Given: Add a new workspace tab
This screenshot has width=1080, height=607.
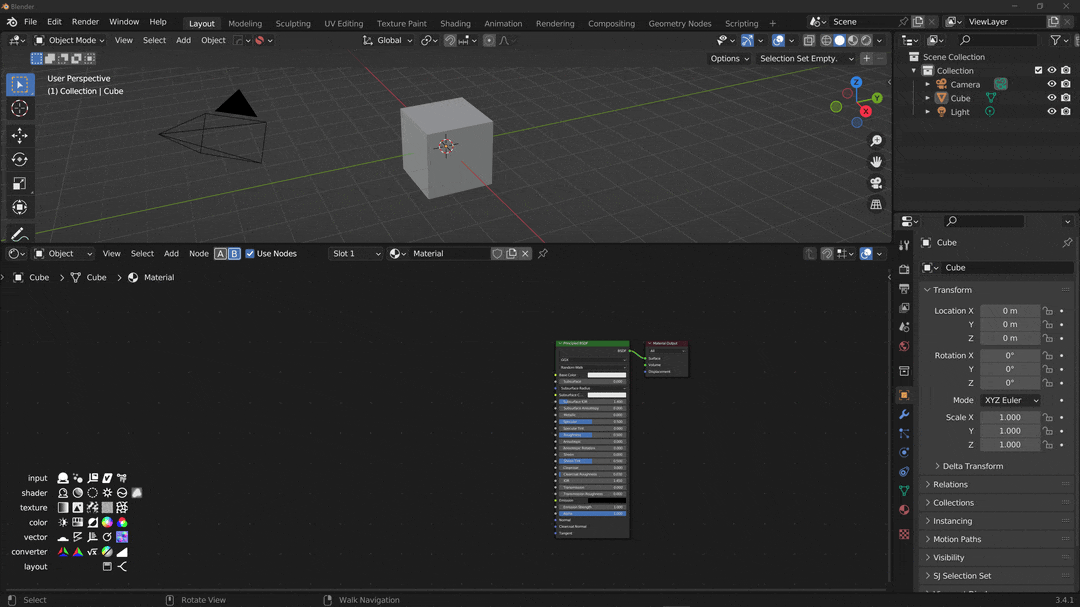Looking at the screenshot, I should [772, 23].
